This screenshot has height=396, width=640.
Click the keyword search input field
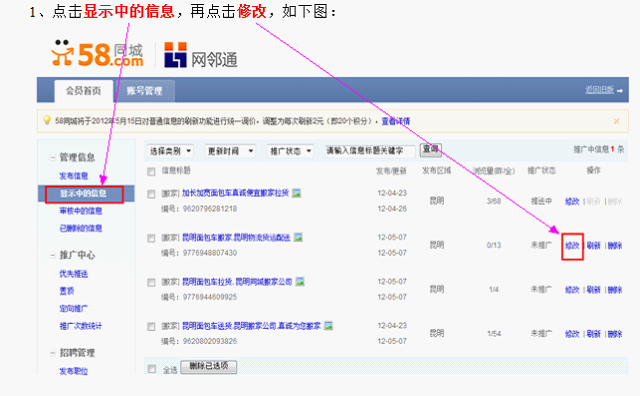tap(369, 151)
